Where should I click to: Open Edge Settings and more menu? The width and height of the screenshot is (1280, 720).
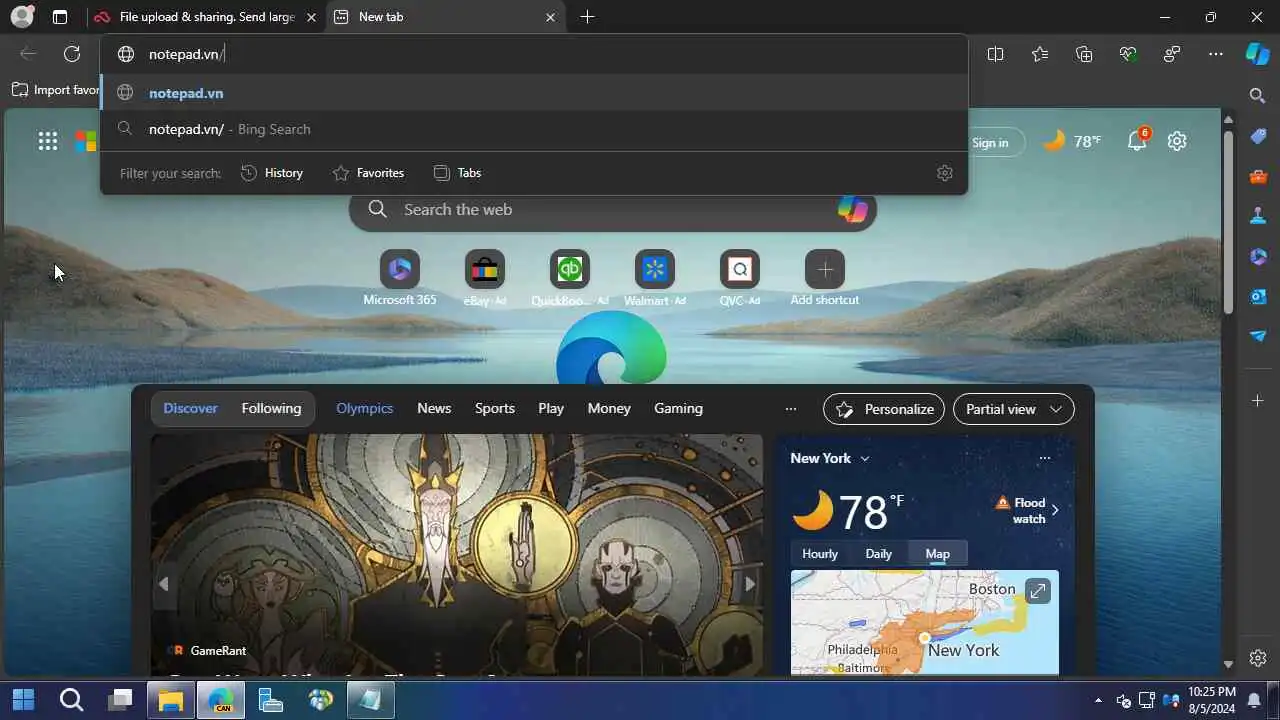[1216, 54]
